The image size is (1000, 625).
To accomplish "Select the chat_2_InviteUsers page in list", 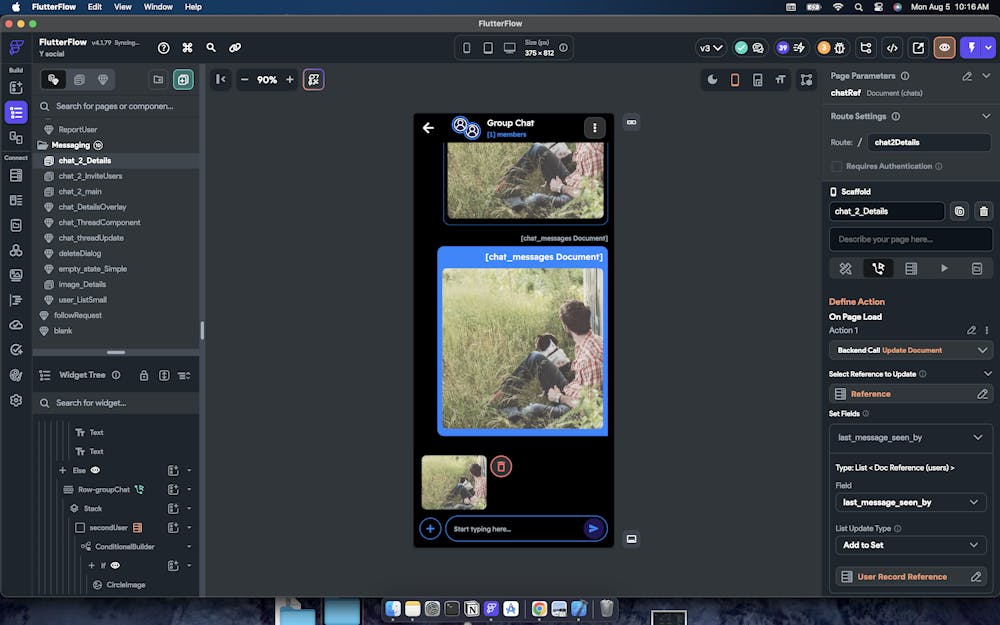I will [90, 176].
